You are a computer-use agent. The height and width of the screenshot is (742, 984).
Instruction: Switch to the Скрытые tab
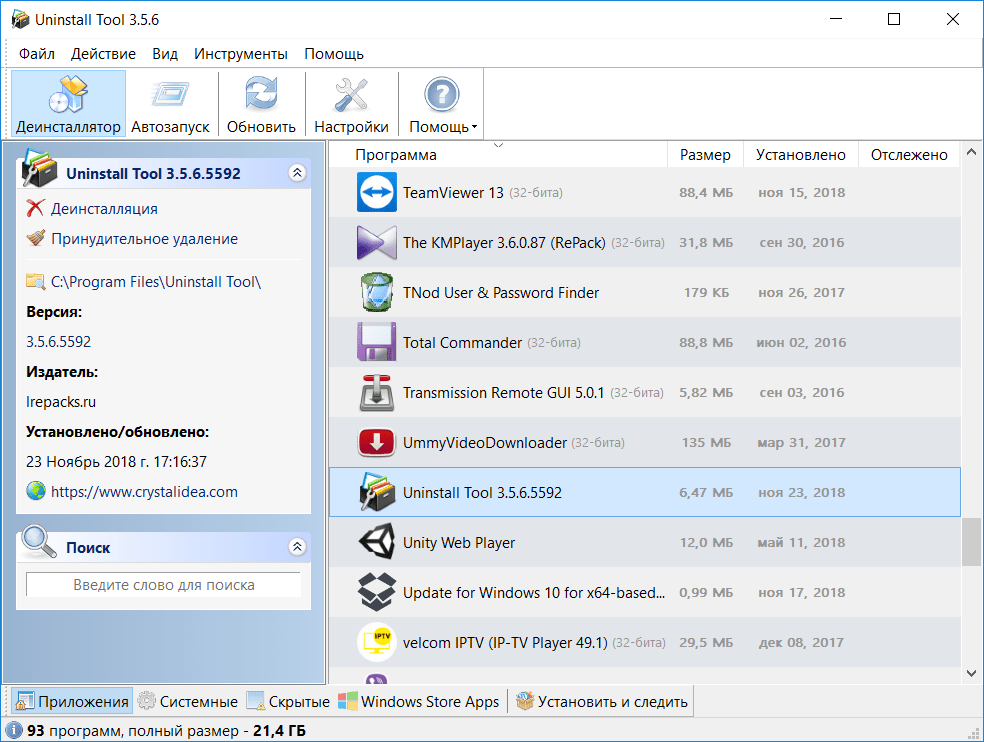(289, 701)
